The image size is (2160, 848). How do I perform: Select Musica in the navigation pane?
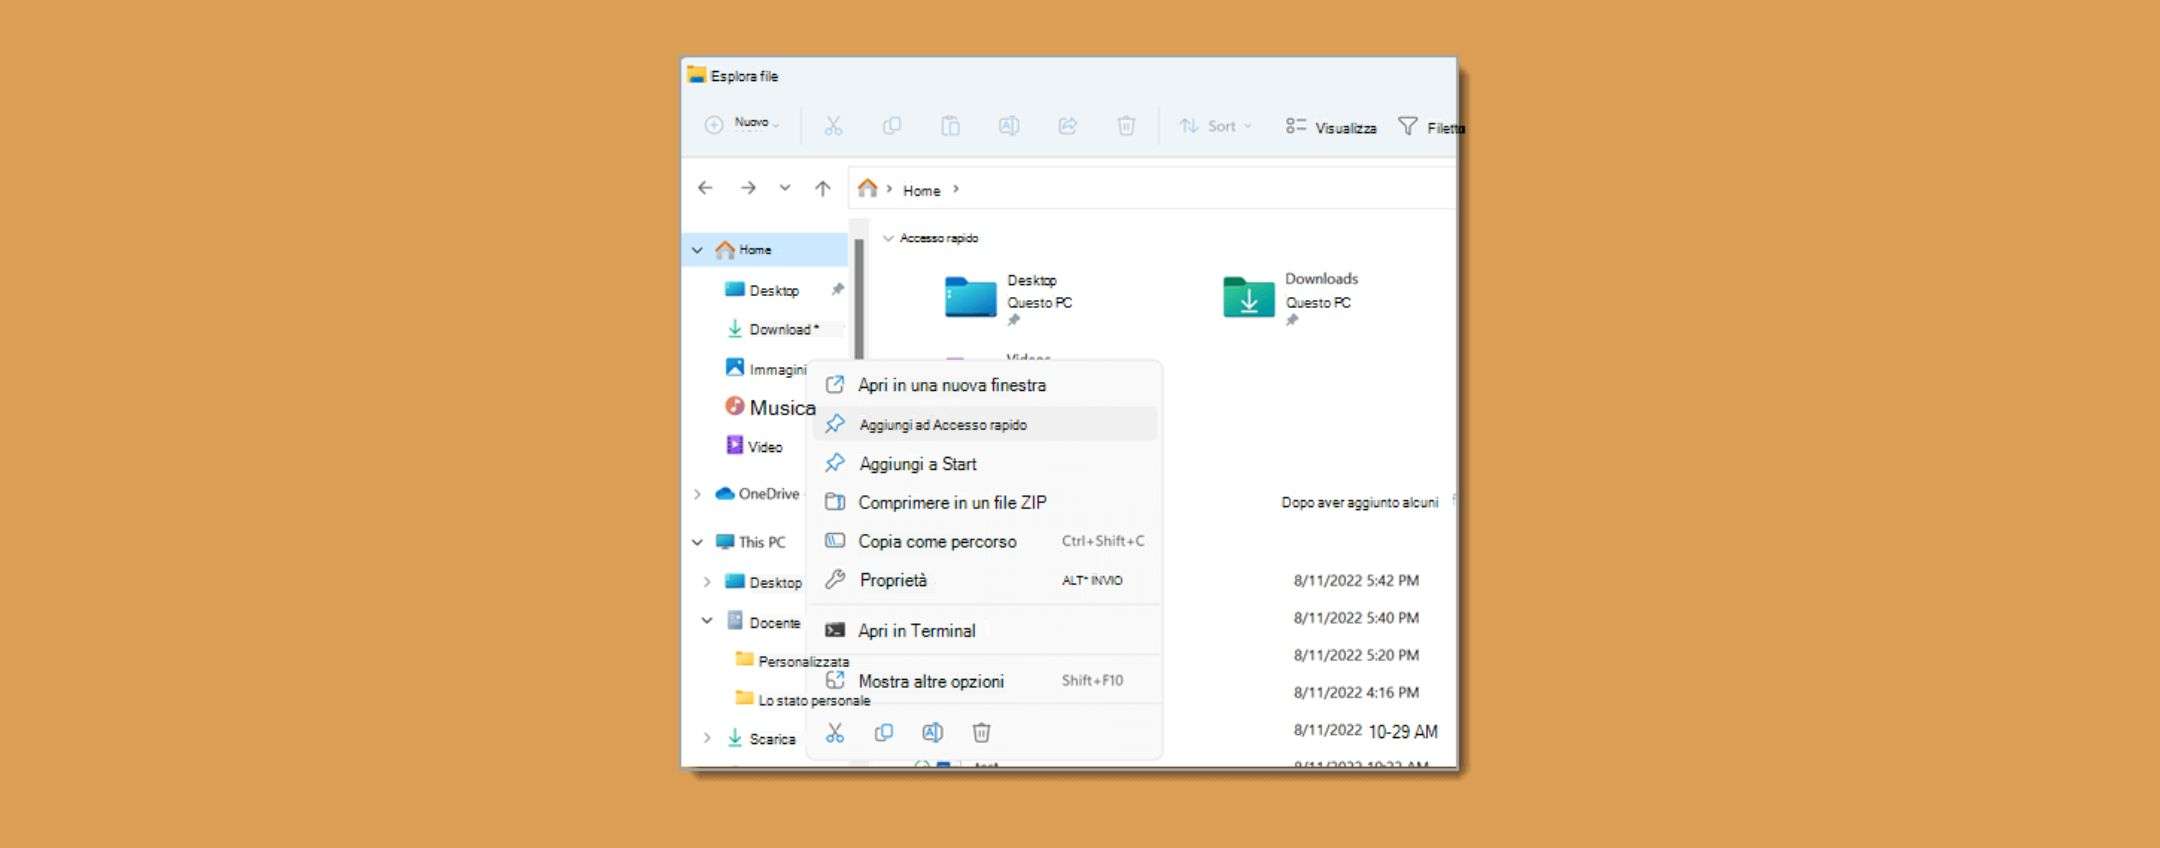coord(781,408)
